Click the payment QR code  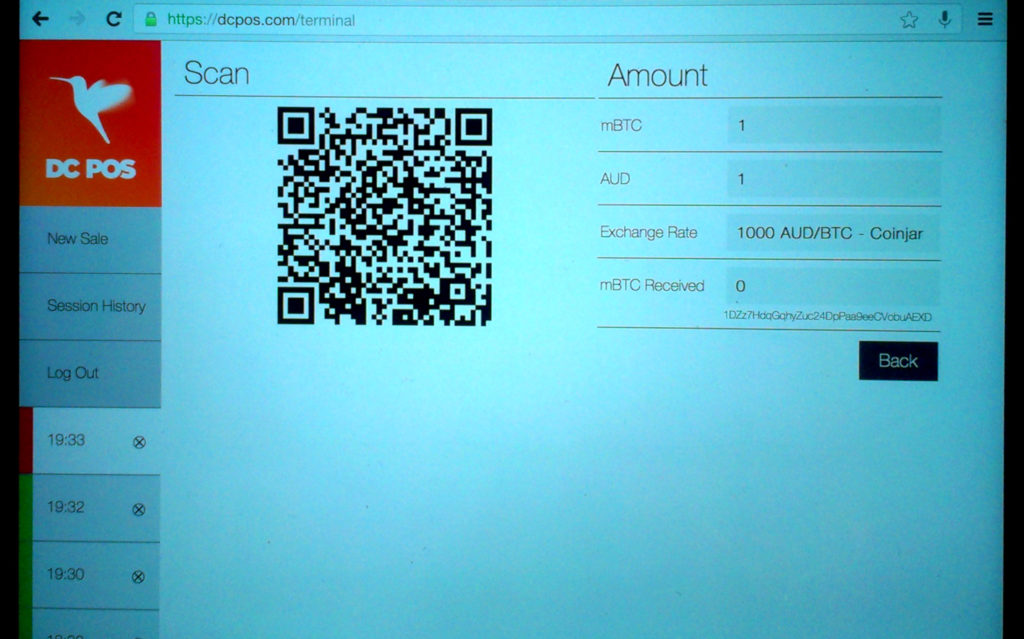(385, 216)
